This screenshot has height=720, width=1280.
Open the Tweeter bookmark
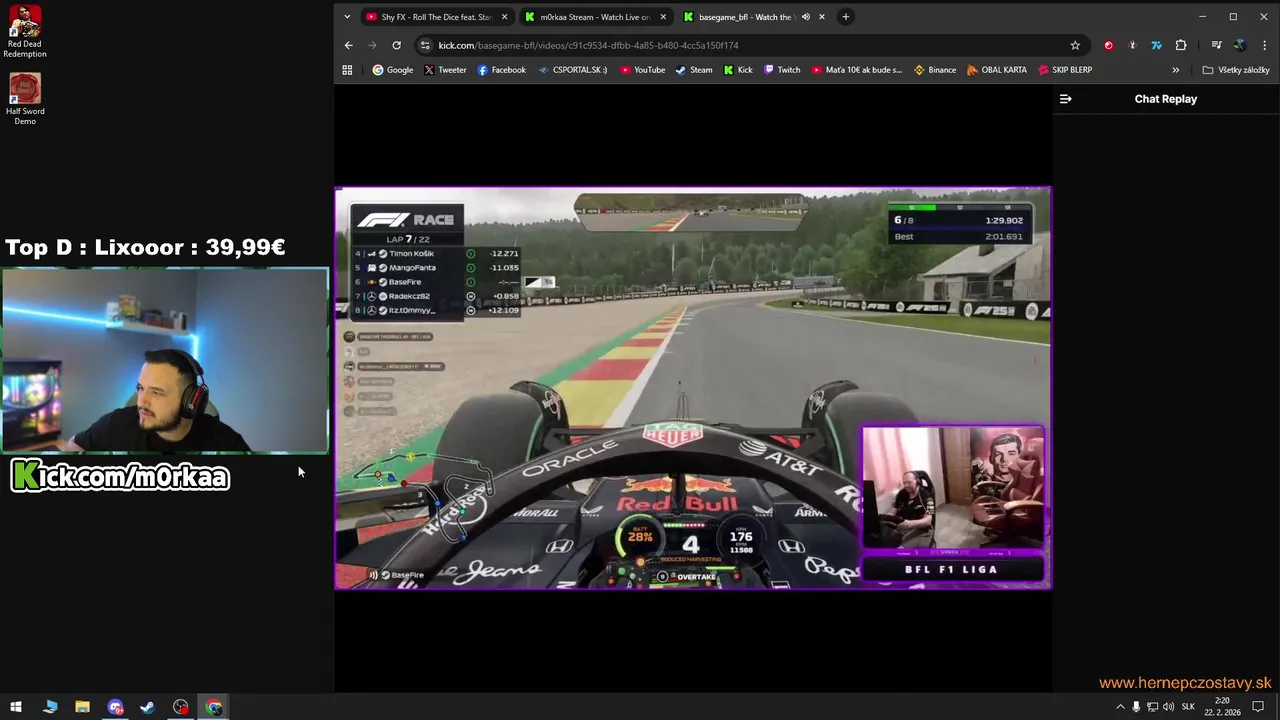coord(445,70)
